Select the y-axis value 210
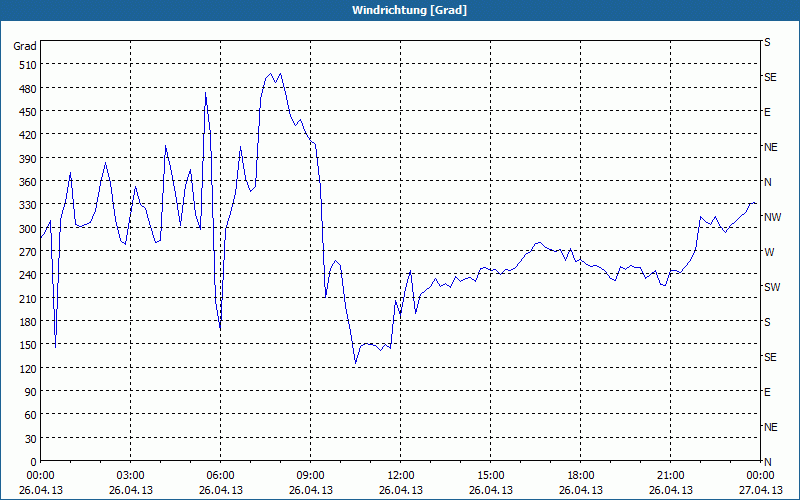The width and height of the screenshot is (800, 500). coord(28,298)
